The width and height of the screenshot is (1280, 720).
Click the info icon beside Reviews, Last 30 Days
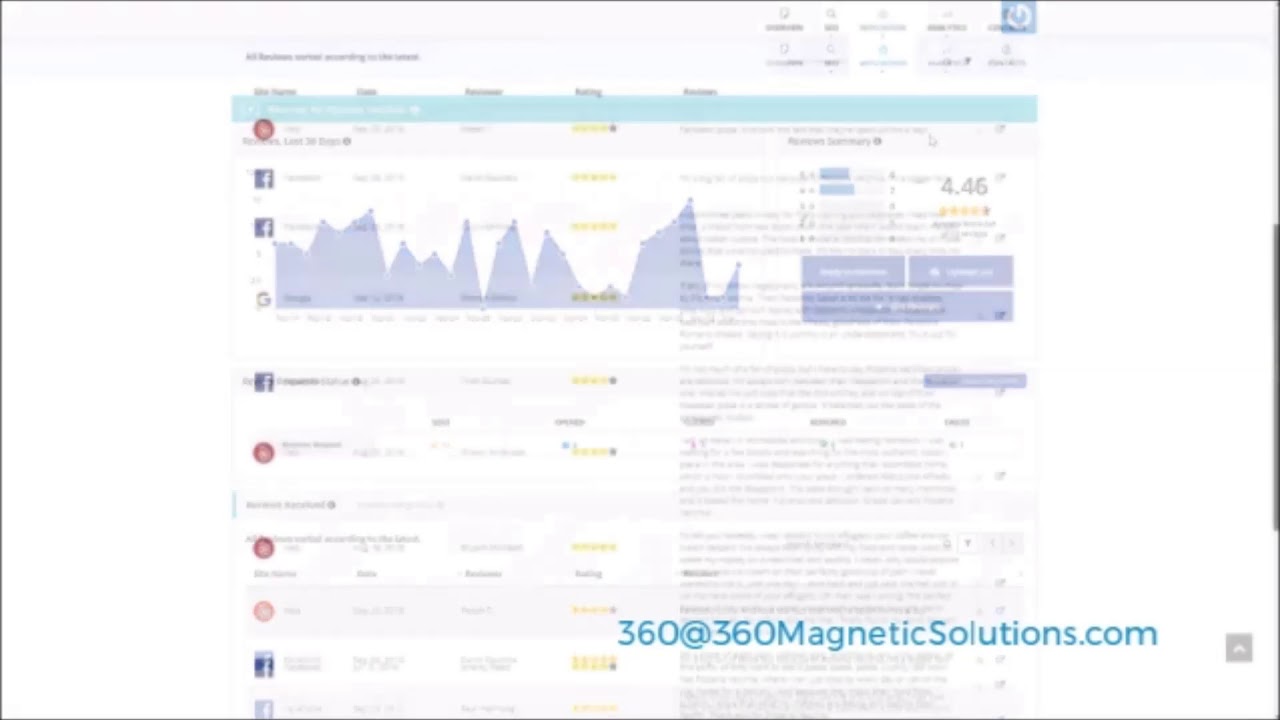point(347,141)
